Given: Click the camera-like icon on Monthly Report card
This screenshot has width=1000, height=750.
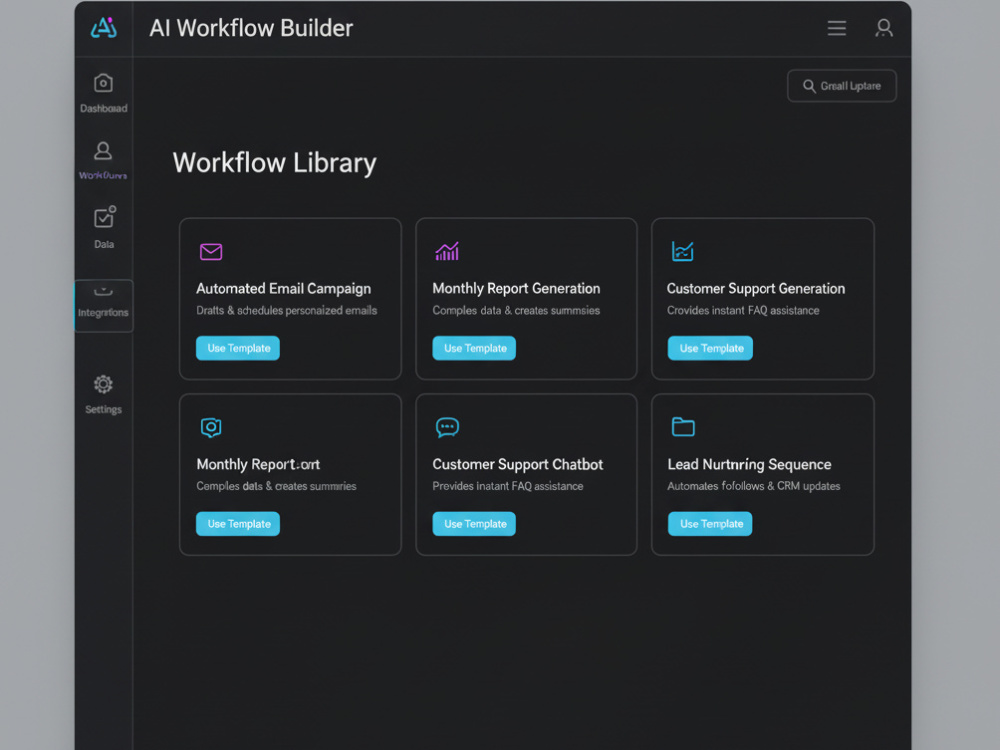Looking at the screenshot, I should tap(211, 427).
